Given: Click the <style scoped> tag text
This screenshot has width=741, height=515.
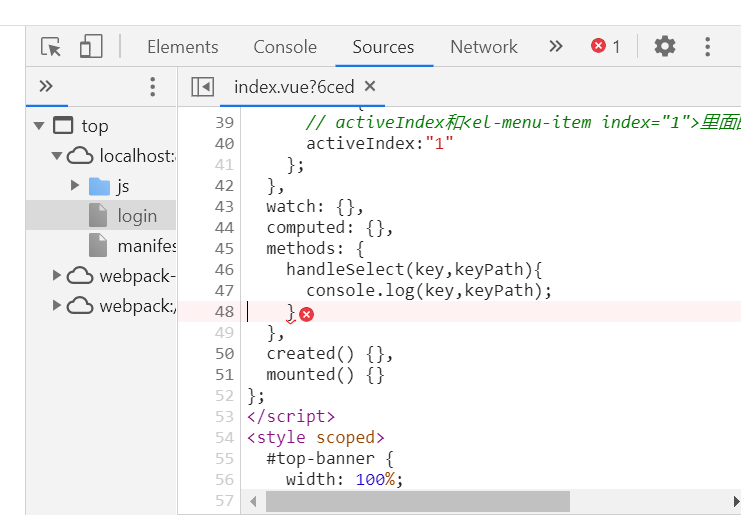Looking at the screenshot, I should click(316, 438).
